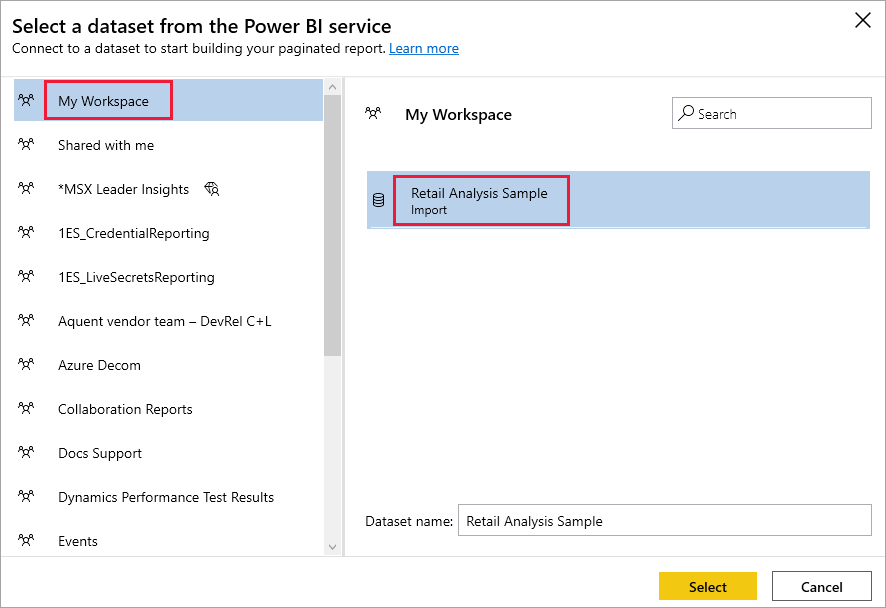
Task: Click the workspace icon beside Azure Decom
Action: coord(26,364)
